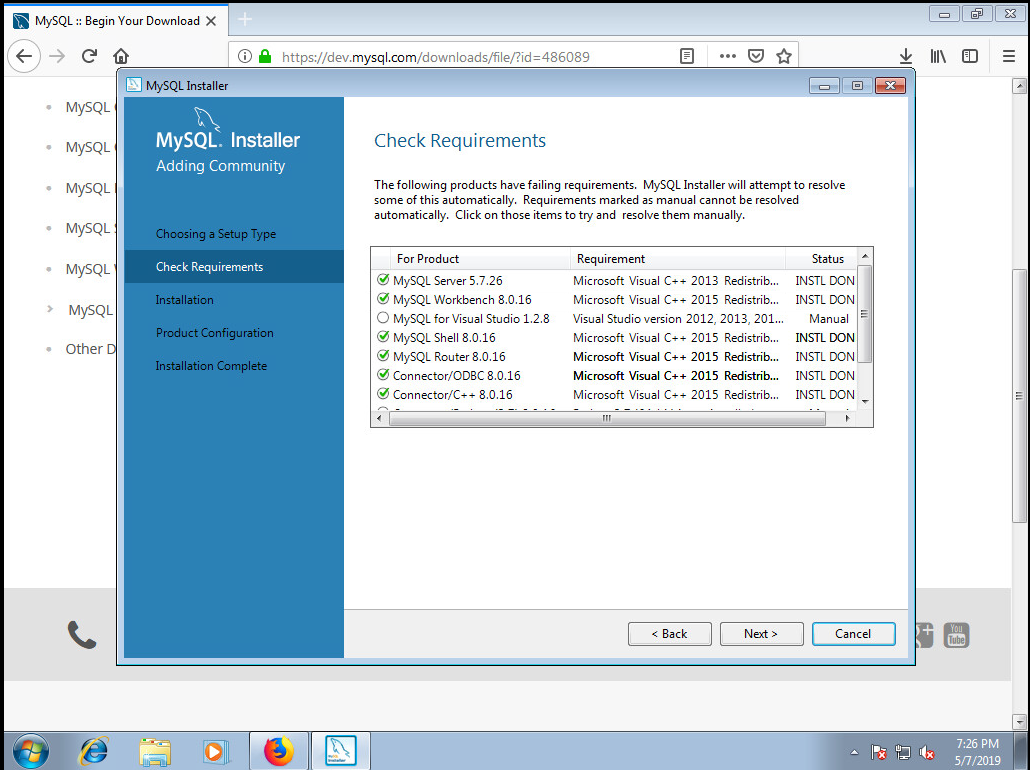Show site information icon in address bar

(x=244, y=57)
